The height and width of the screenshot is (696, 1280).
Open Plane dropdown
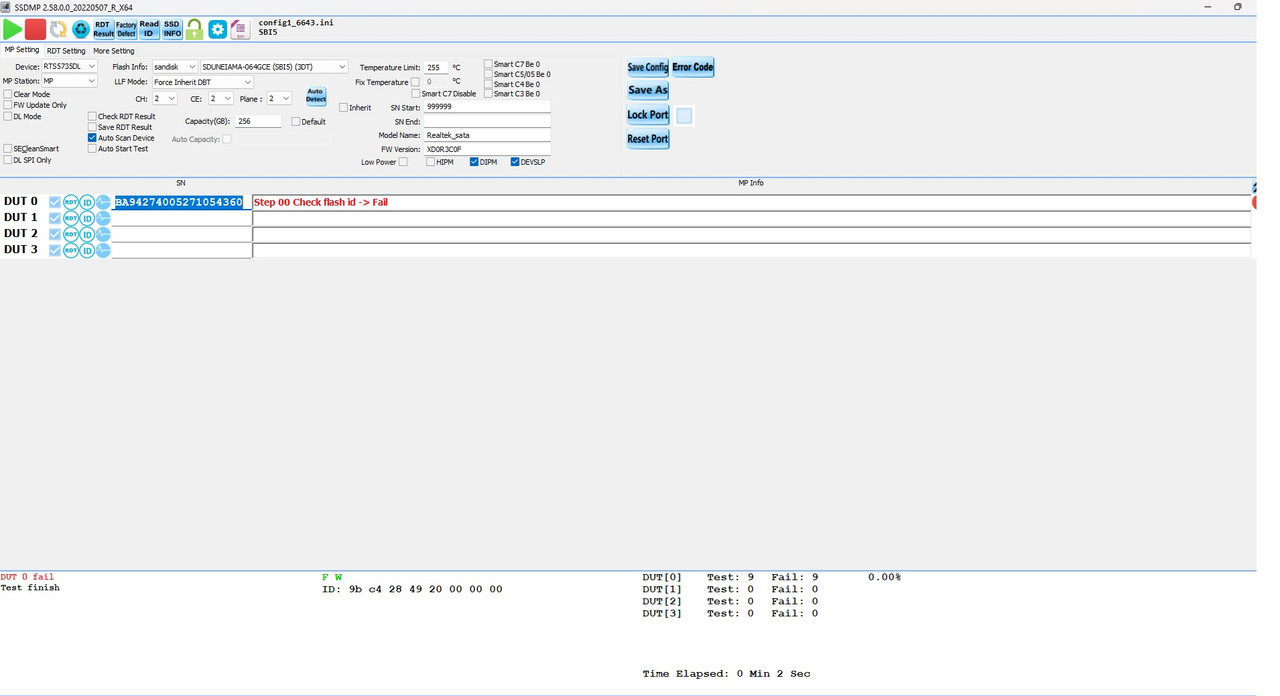click(x=279, y=99)
